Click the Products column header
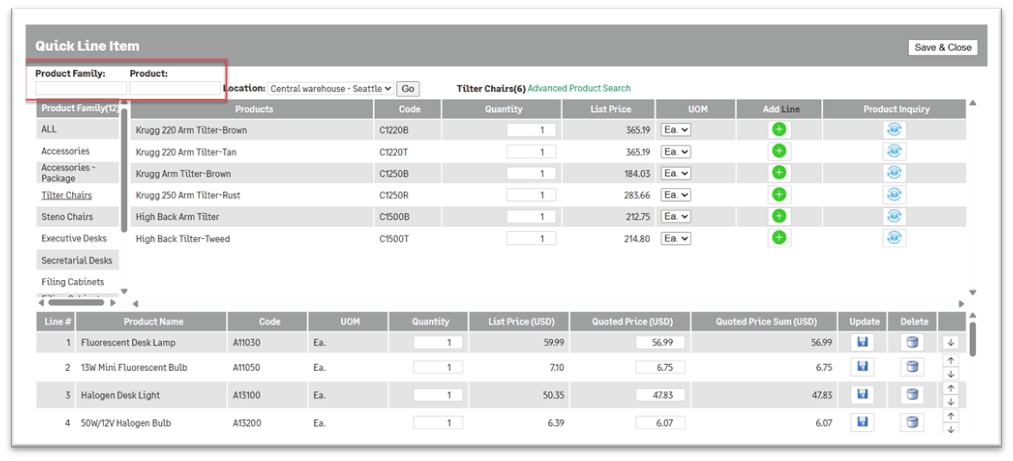The width and height of the screenshot is (1013, 461). pos(253,109)
